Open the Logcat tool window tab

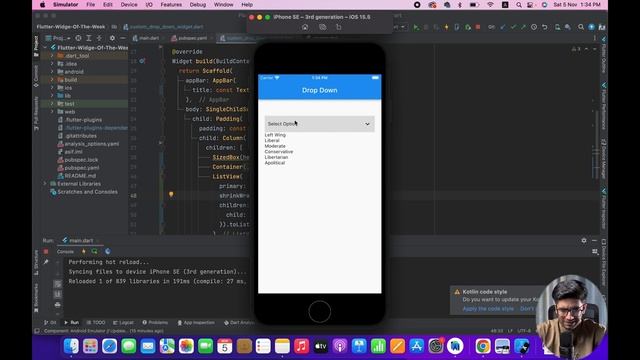pos(123,322)
